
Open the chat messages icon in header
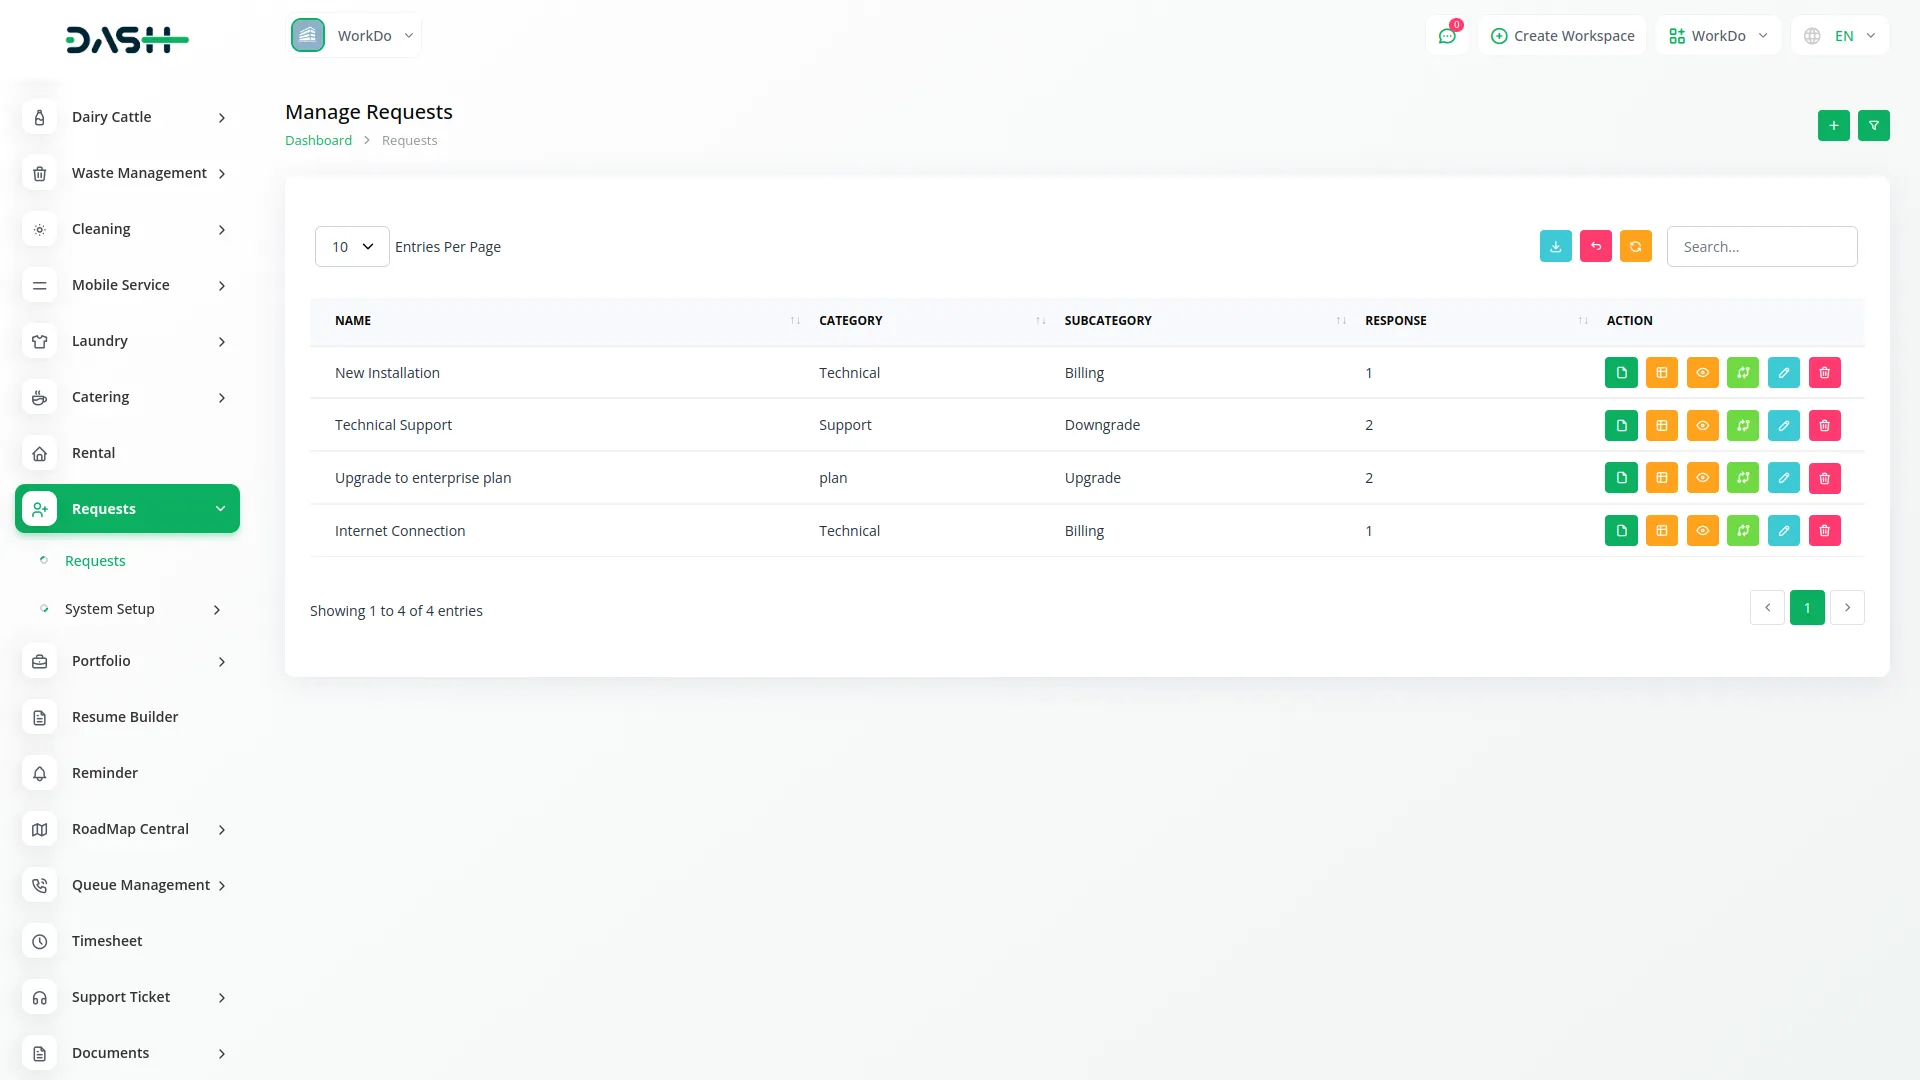[1447, 36]
